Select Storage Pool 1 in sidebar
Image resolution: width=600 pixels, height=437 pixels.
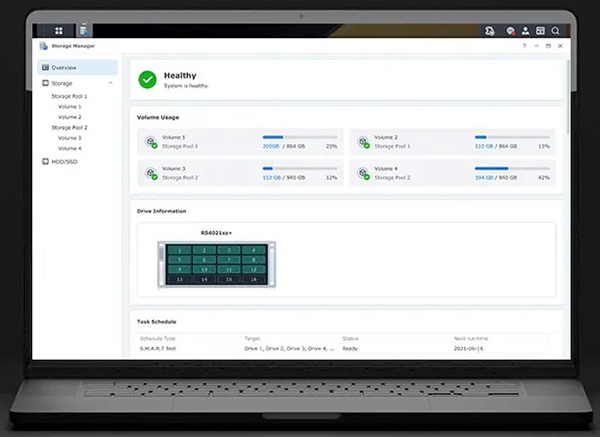point(69,96)
